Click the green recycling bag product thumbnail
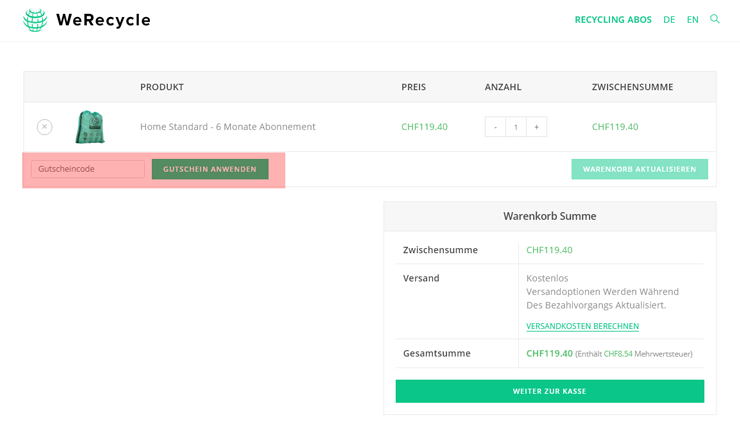 click(x=90, y=127)
